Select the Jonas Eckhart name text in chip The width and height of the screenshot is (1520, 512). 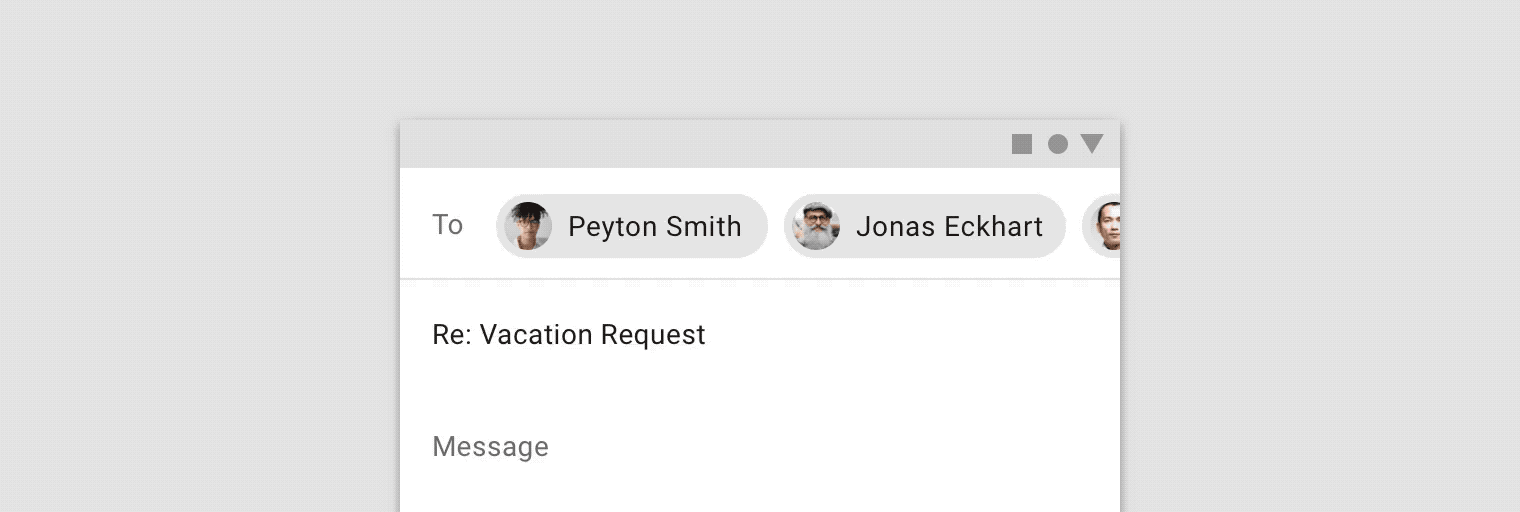click(x=949, y=227)
